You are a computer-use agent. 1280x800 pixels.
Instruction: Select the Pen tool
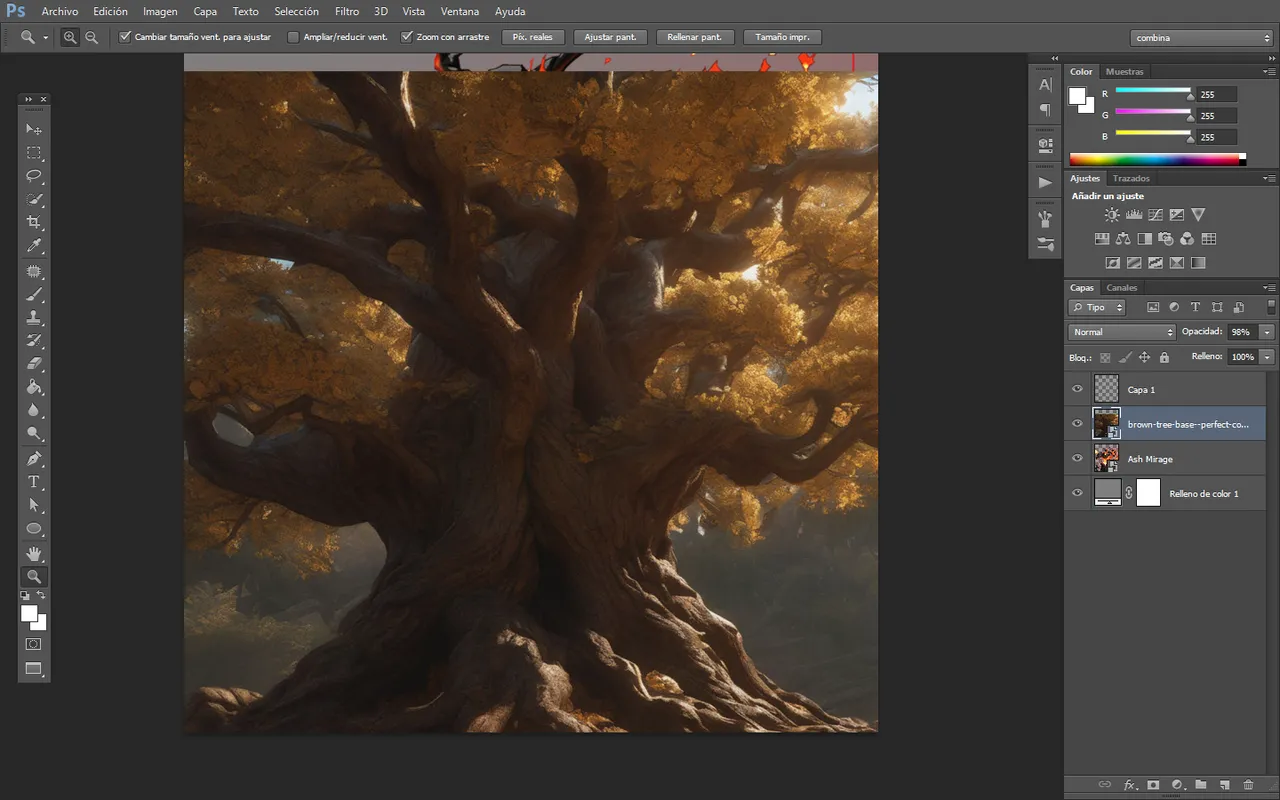coord(34,459)
